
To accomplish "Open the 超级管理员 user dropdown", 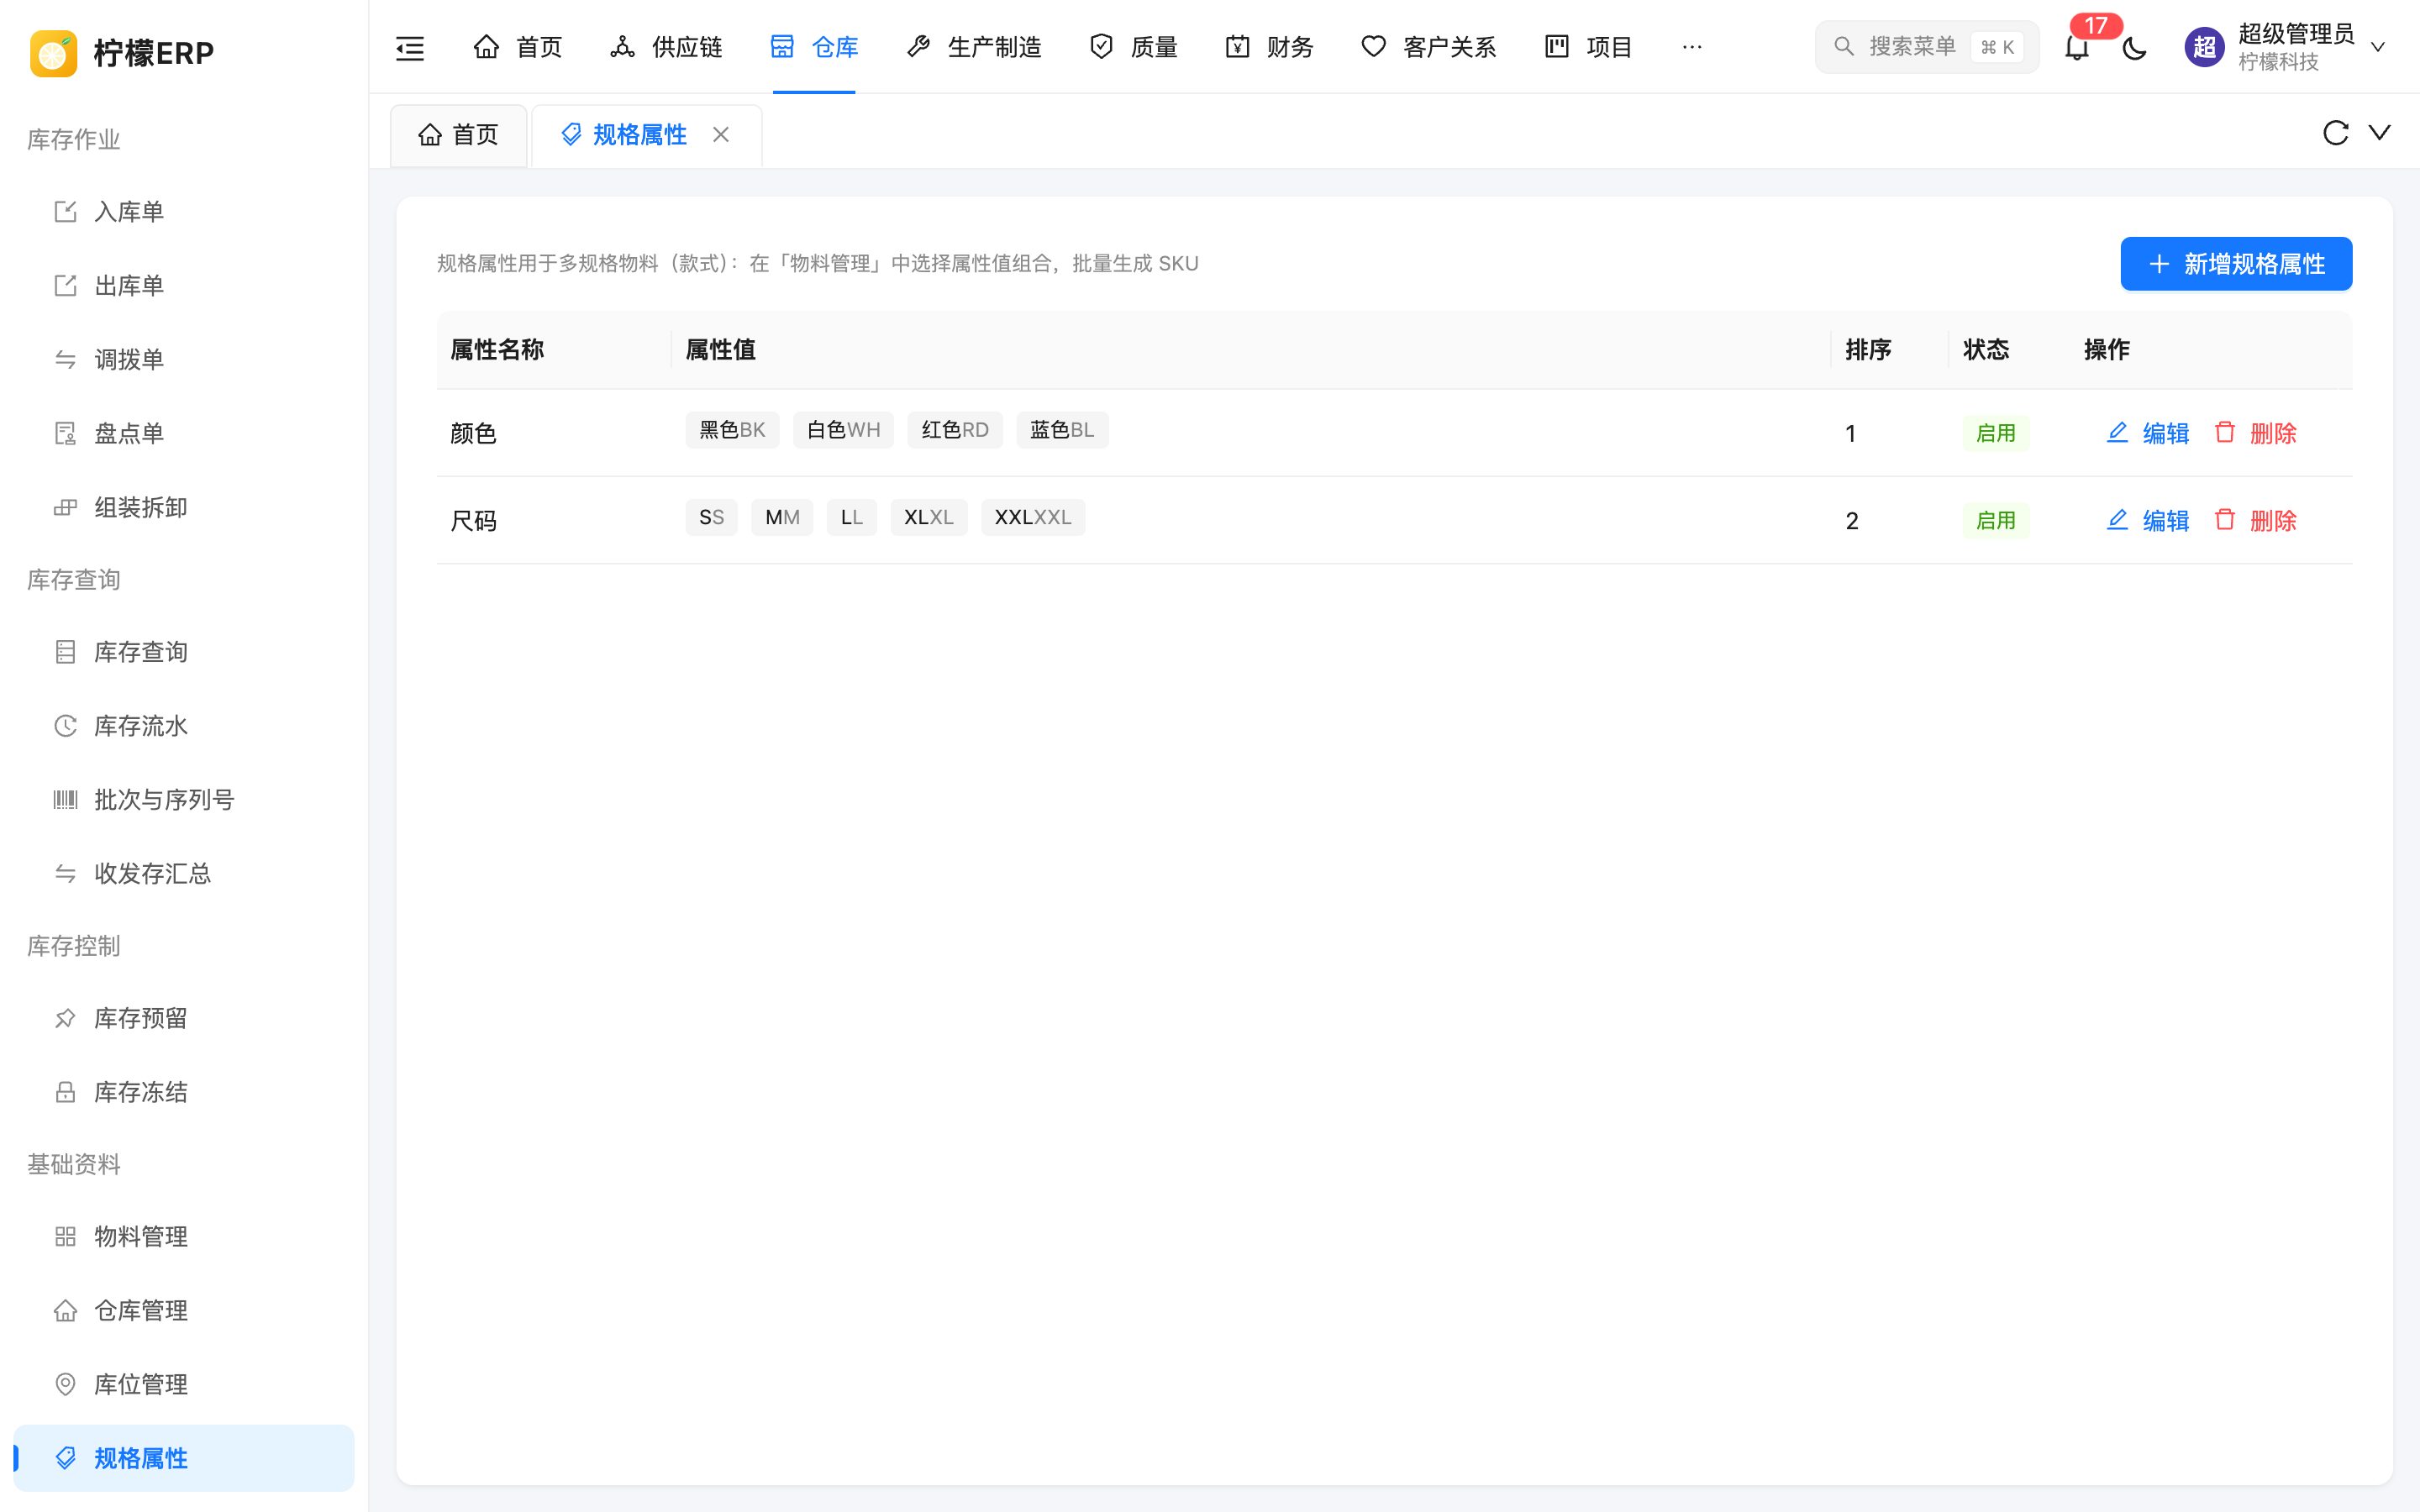I will click(x=2285, y=47).
